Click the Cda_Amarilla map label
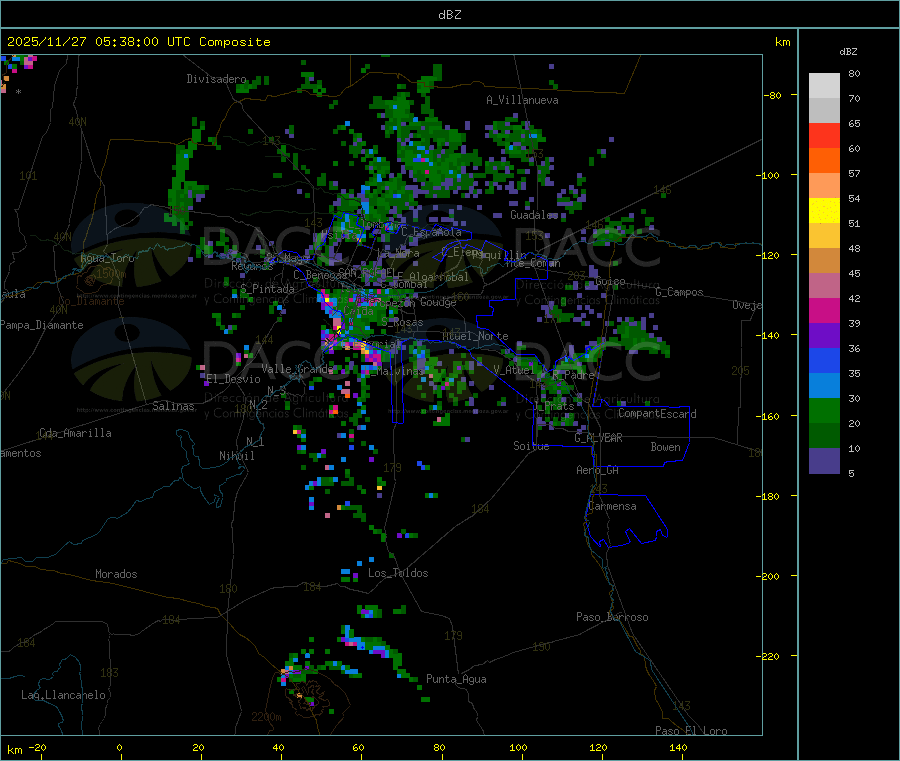The height and width of the screenshot is (761, 900). (x=75, y=433)
